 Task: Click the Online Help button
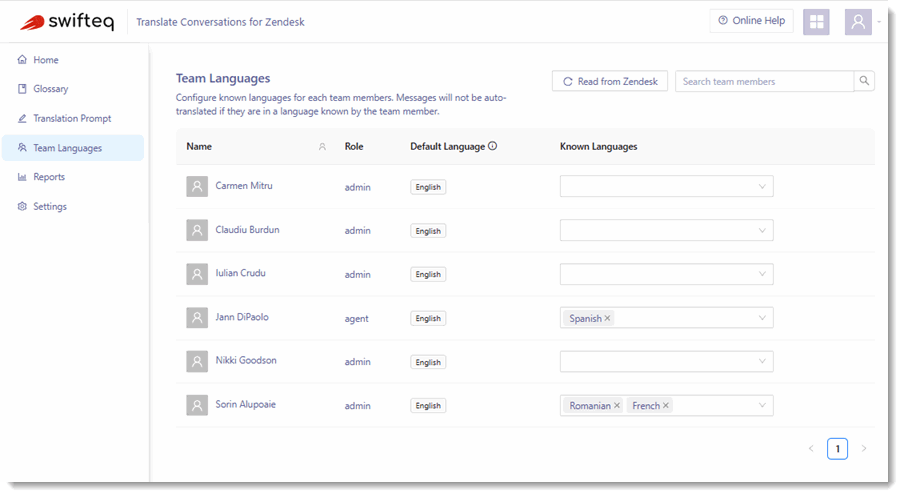tap(751, 21)
